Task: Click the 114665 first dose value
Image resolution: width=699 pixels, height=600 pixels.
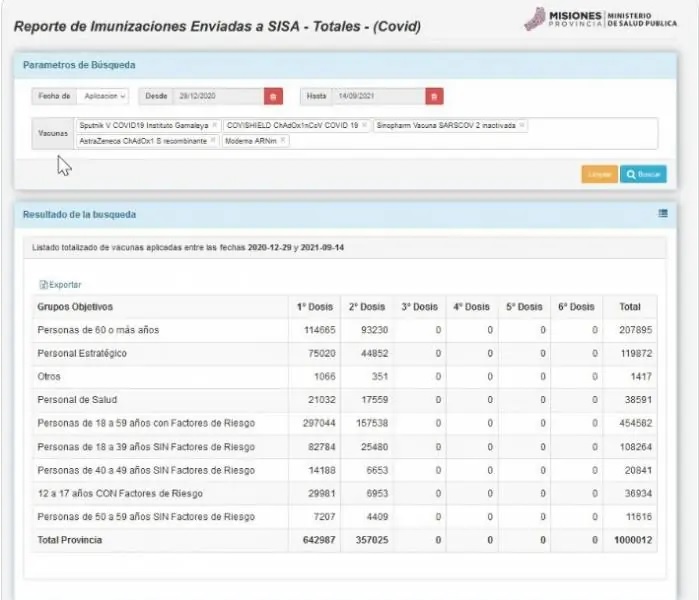Action: (x=320, y=330)
